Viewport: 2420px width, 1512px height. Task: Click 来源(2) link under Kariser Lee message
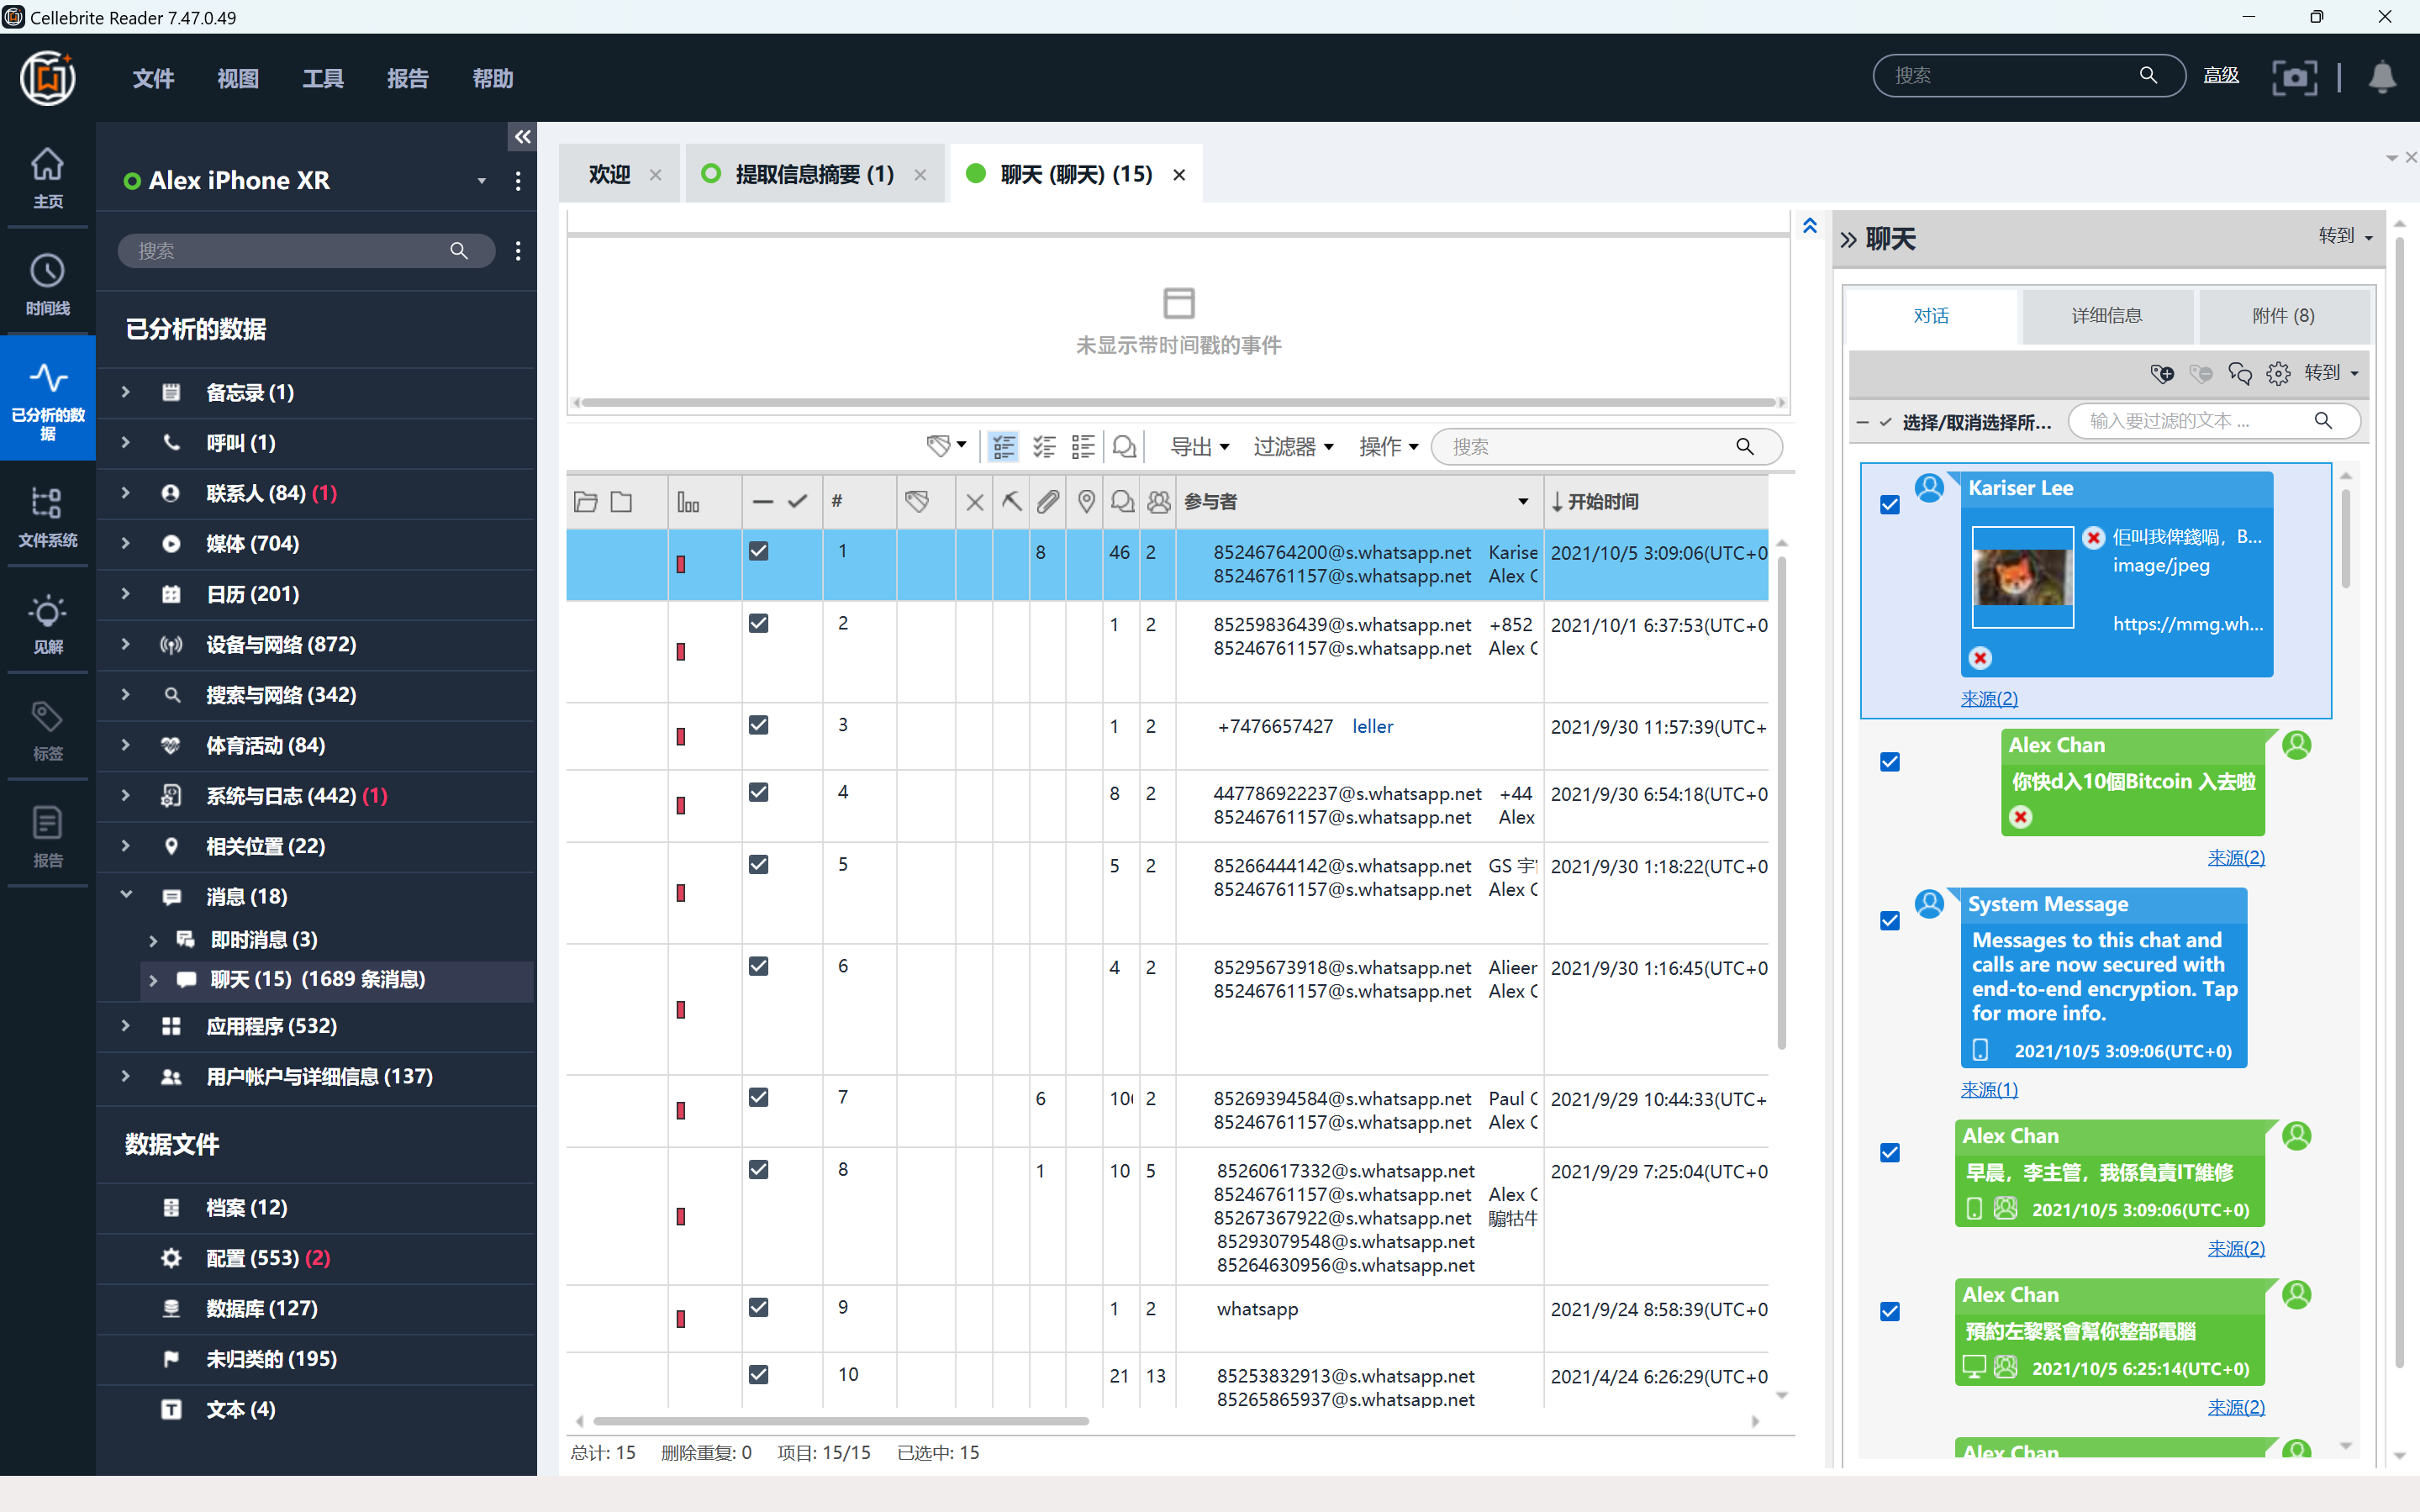(x=1988, y=699)
